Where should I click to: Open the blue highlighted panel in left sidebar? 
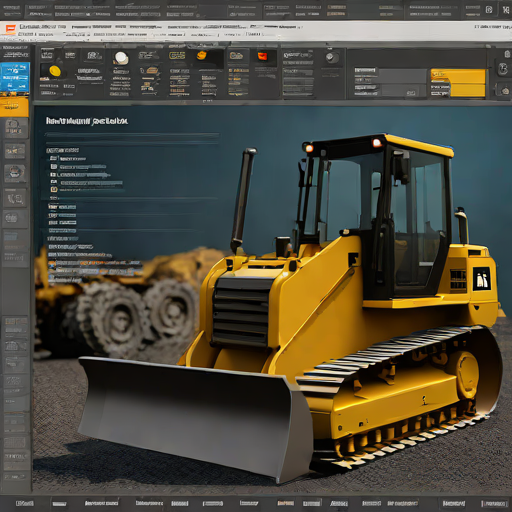(15, 77)
